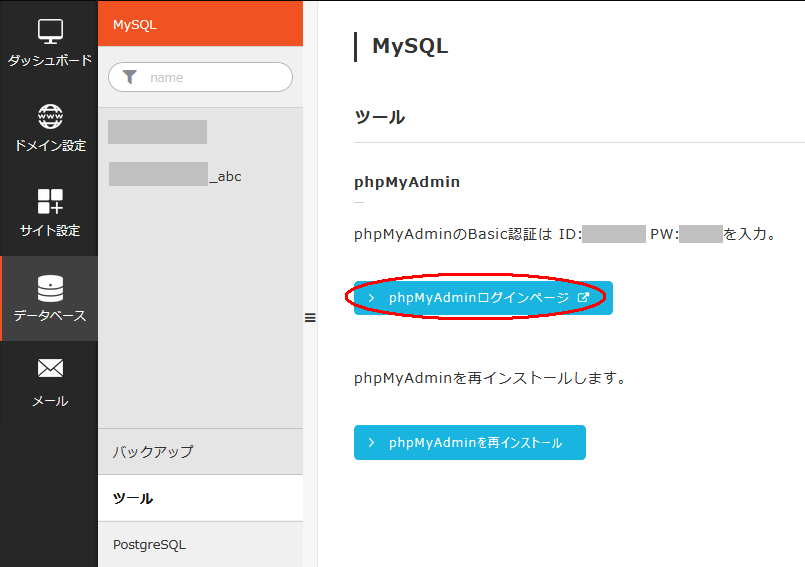Screen dimensions: 805x567
Task: Select the MySQL header tab
Action: click(200, 24)
